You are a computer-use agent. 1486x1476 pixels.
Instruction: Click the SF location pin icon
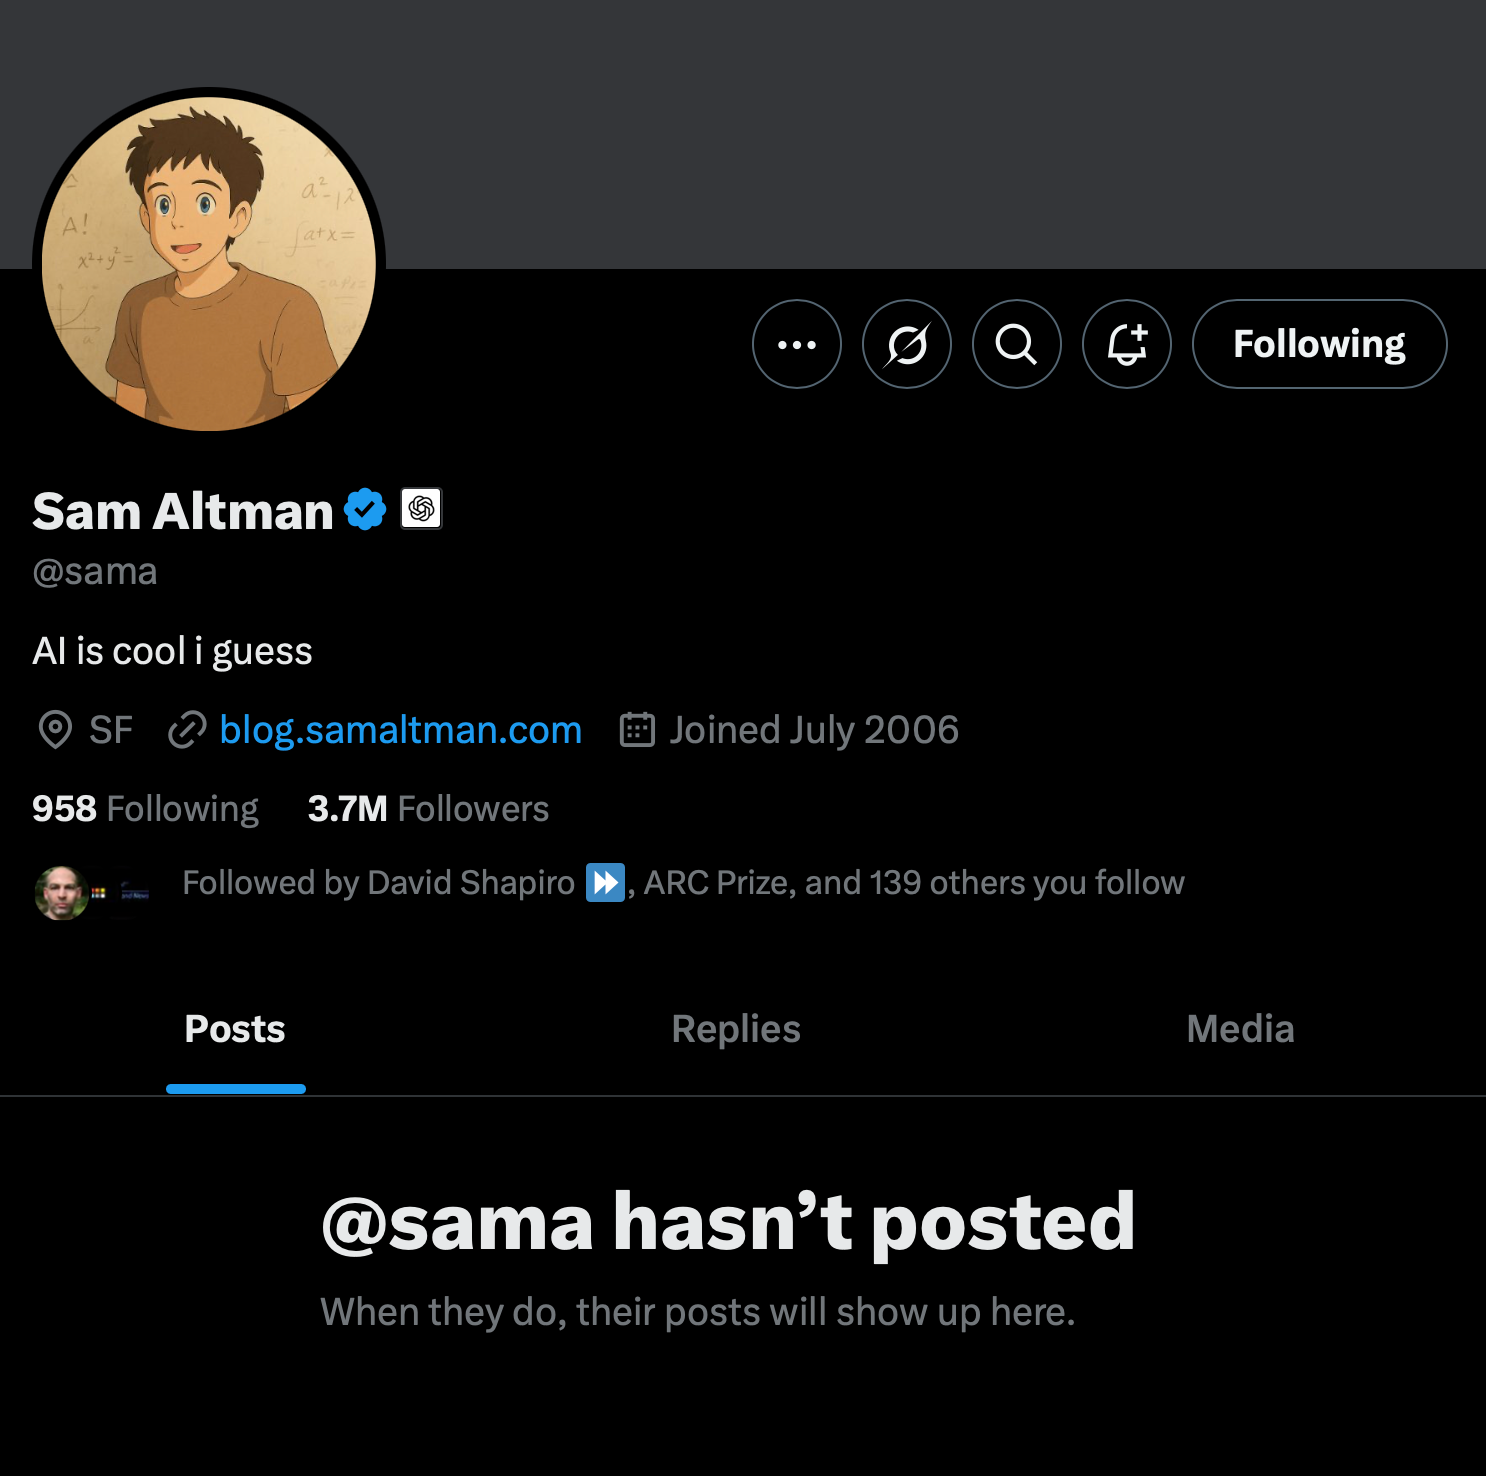55,730
